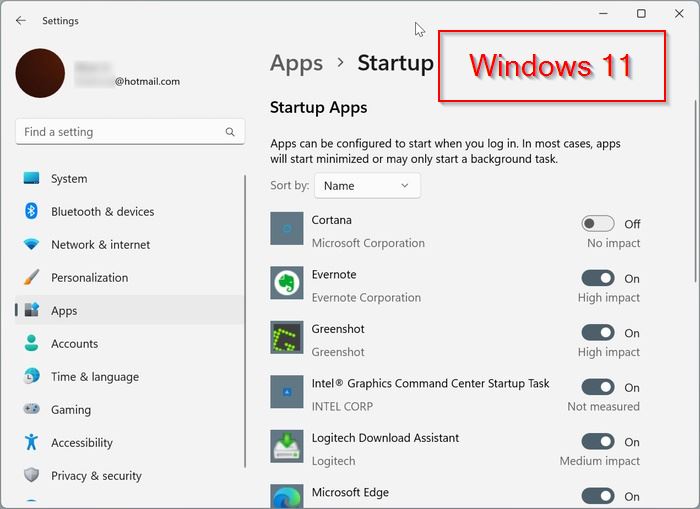Click the Privacy shield icon

click(x=31, y=475)
